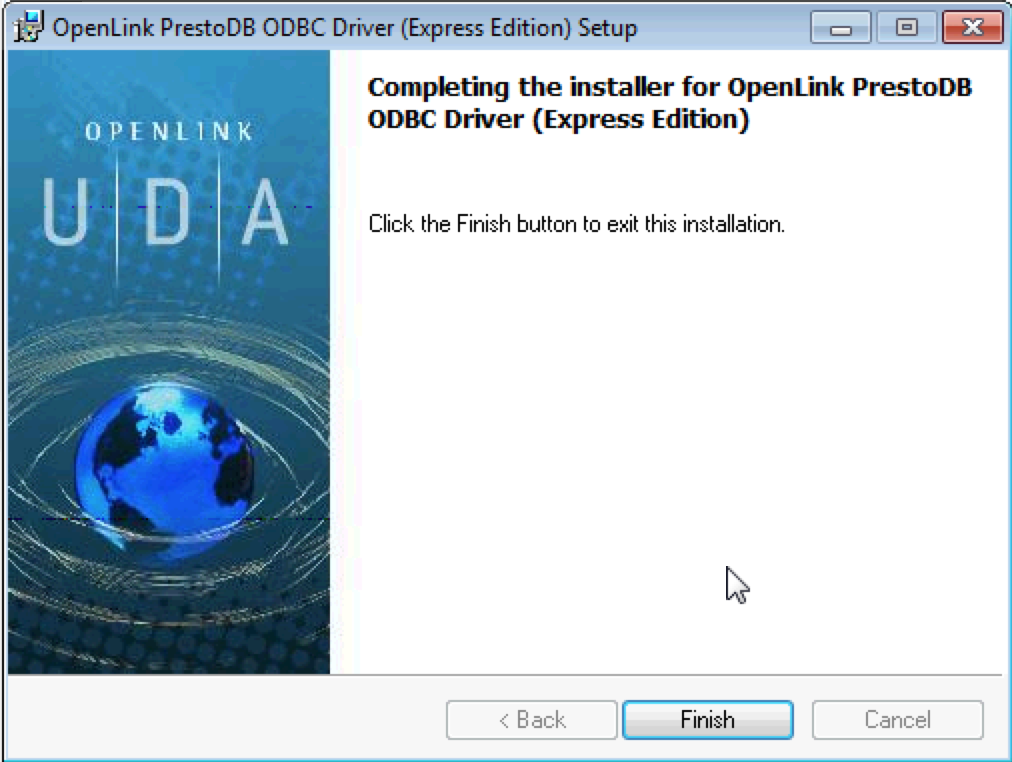Close the Setup window with the red X
The width and height of the screenshot is (1012, 762).
[x=973, y=27]
